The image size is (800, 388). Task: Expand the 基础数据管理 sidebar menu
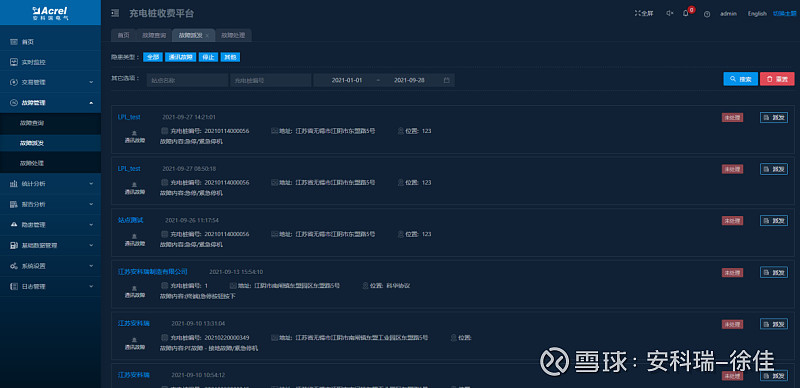click(91, 245)
